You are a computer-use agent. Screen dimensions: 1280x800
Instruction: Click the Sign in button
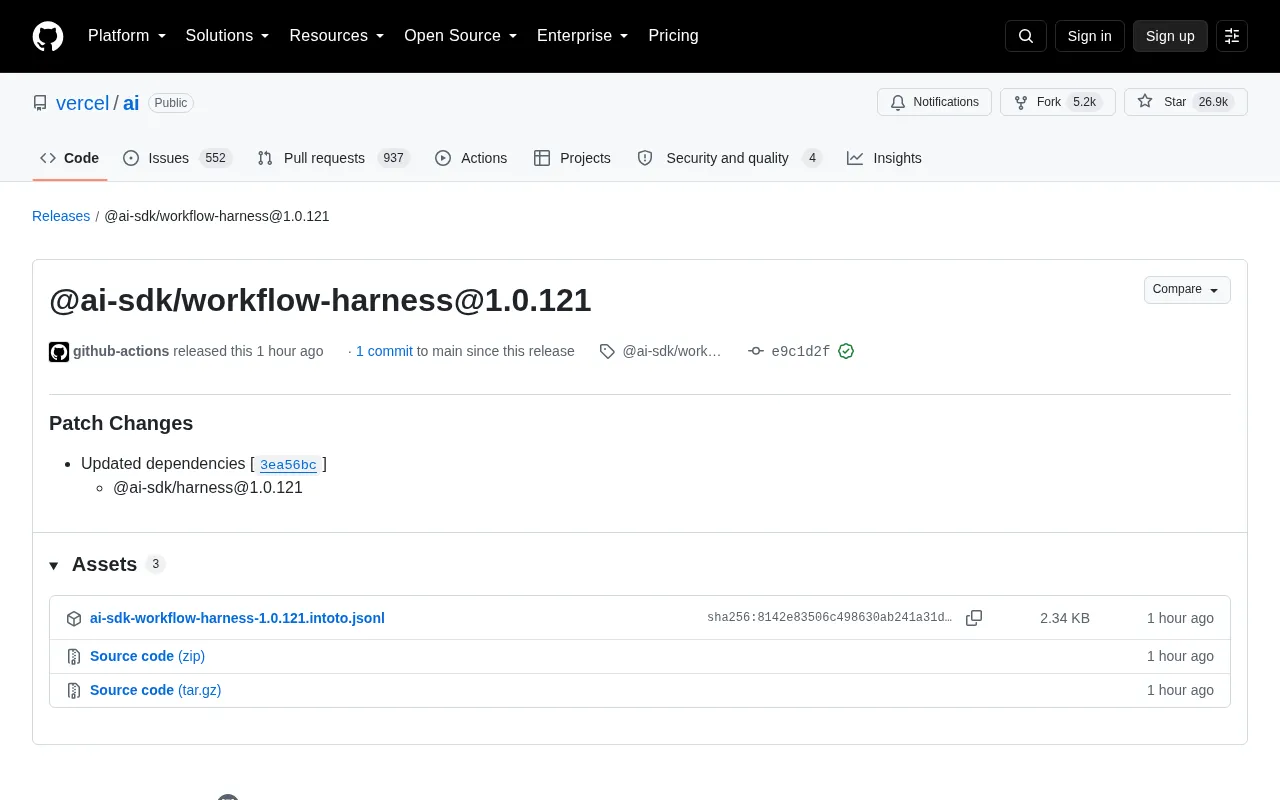[x=1089, y=36]
